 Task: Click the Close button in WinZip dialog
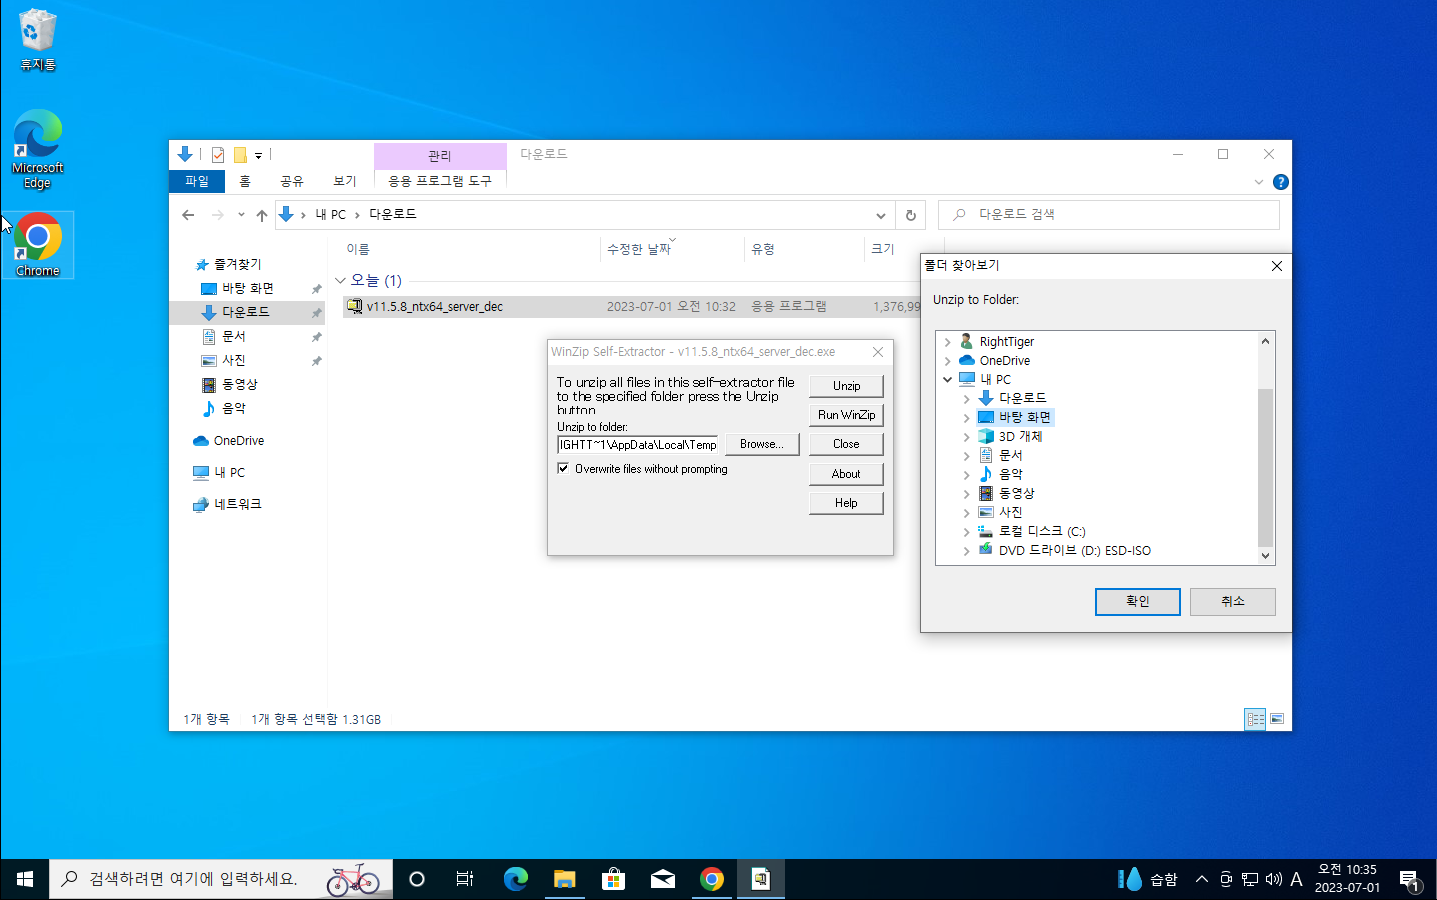(846, 444)
